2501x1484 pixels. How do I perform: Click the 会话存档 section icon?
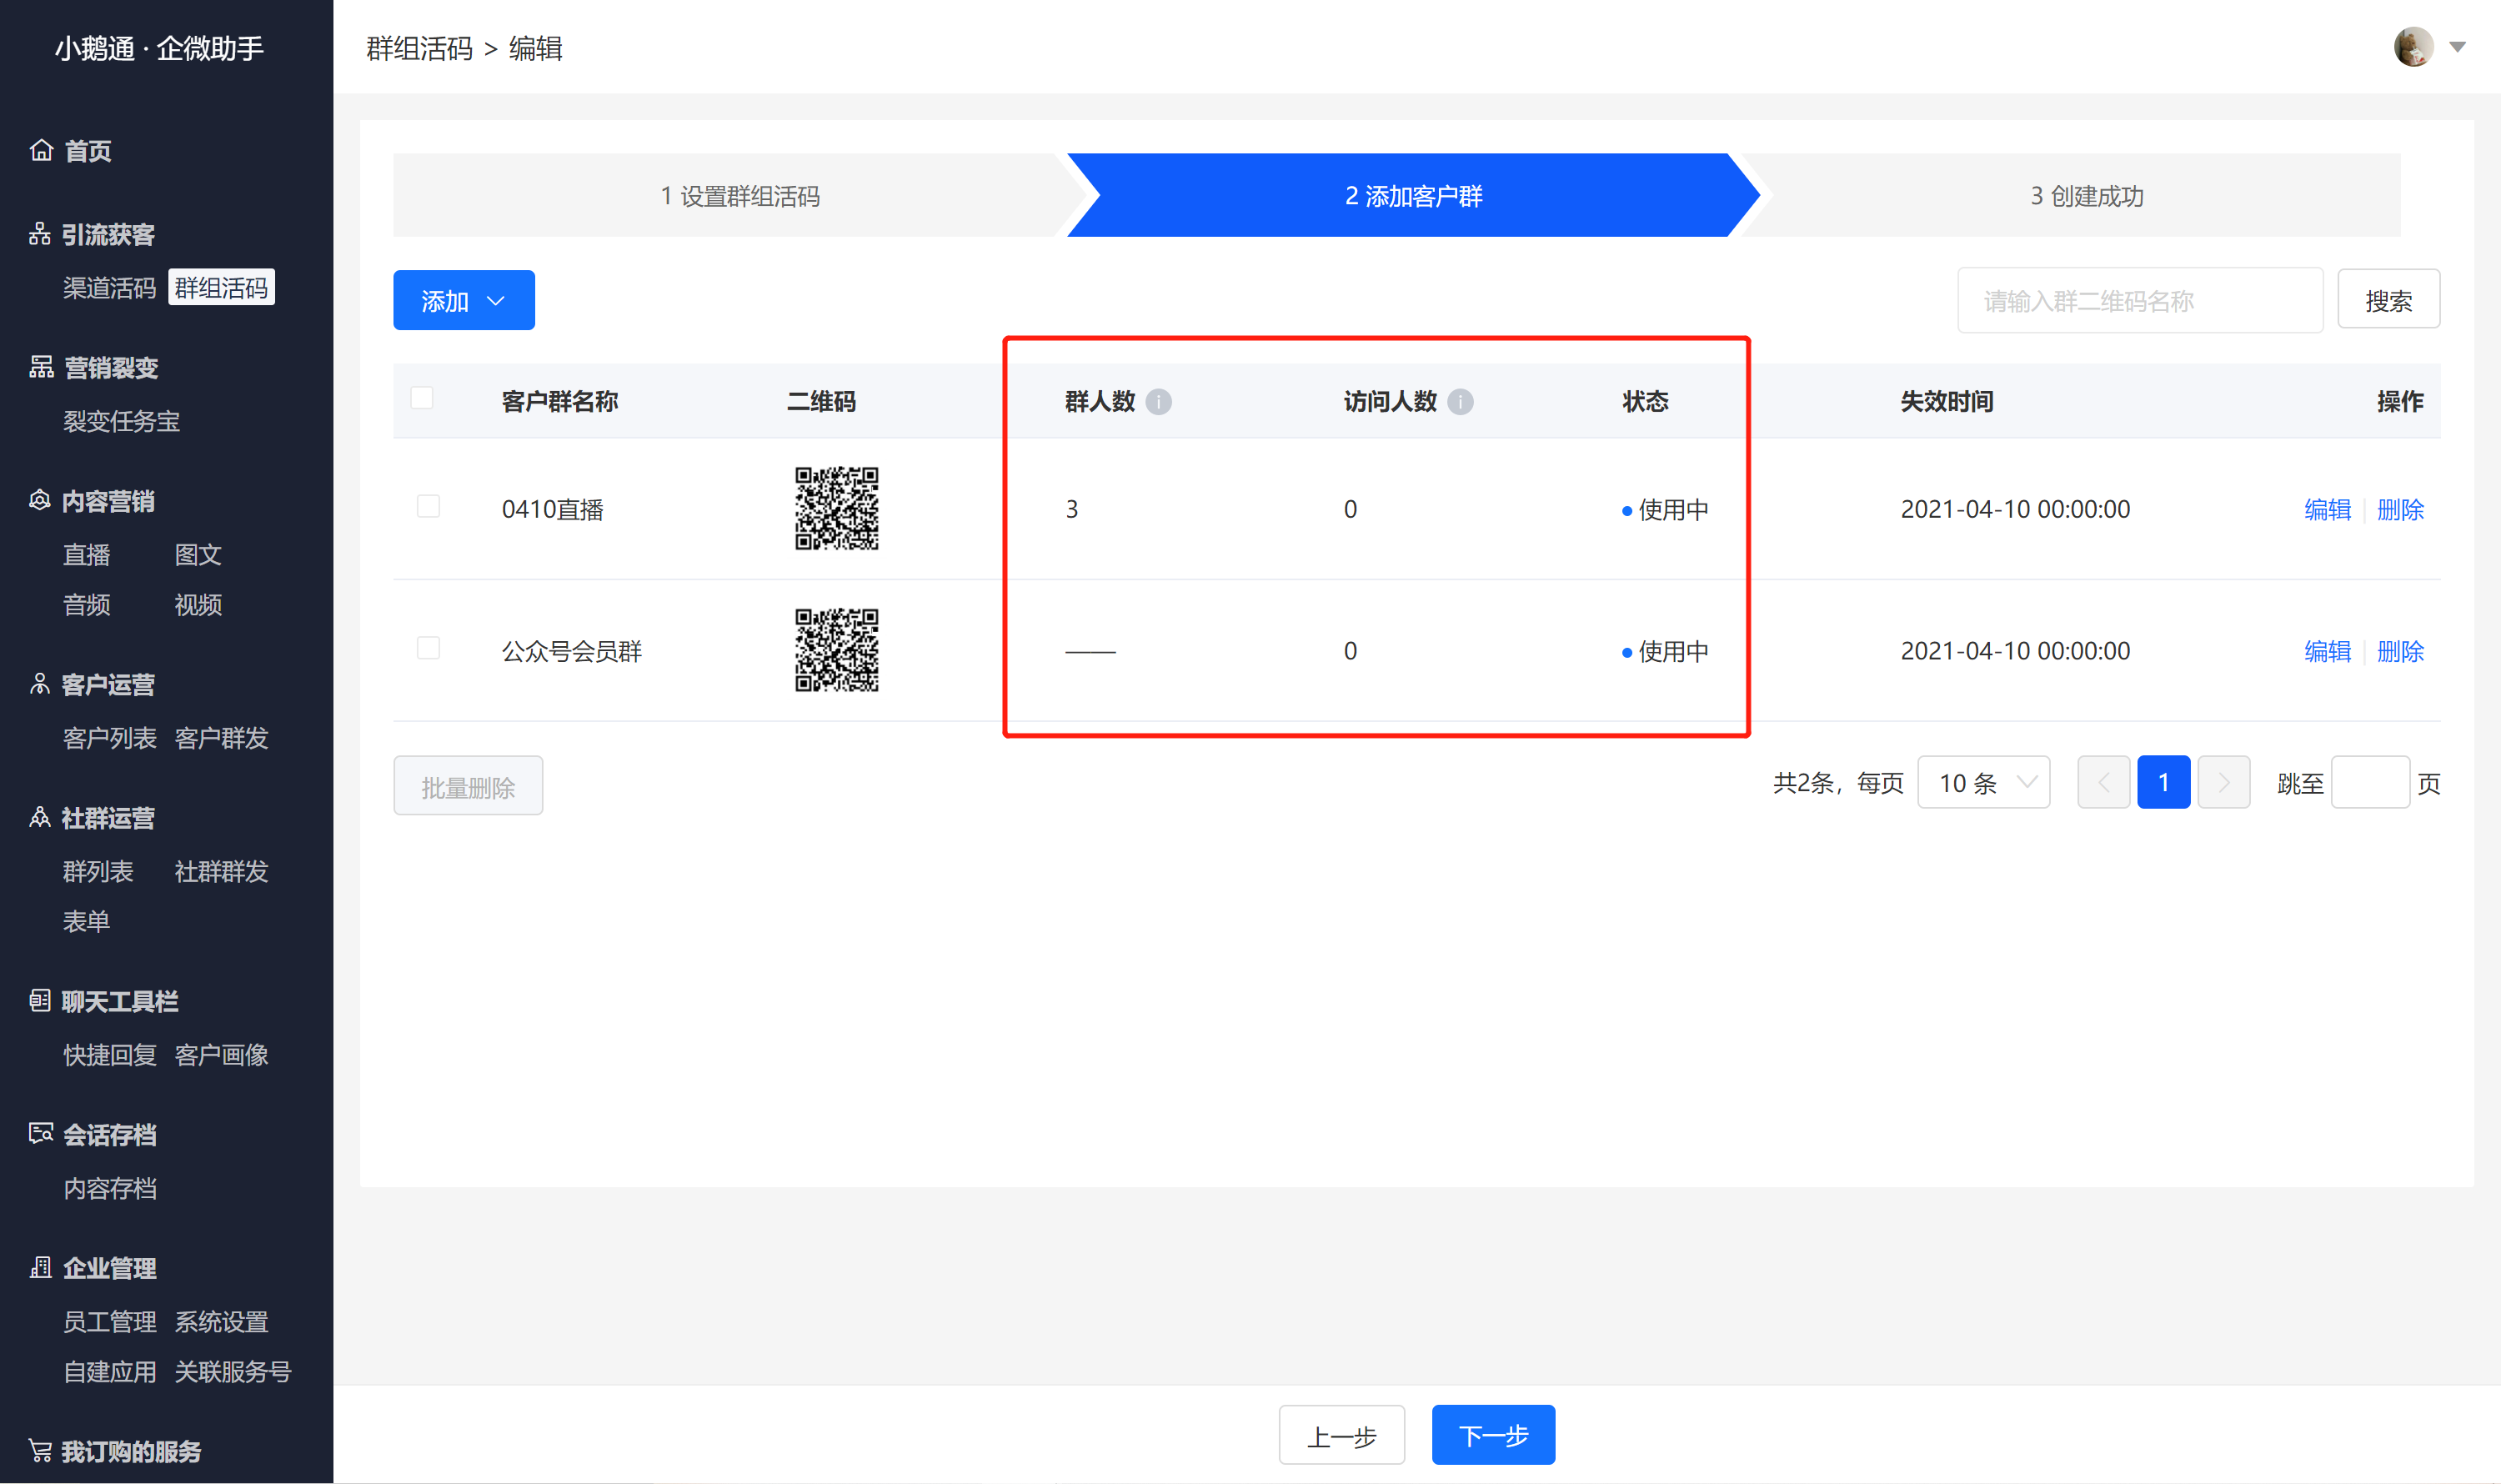coord(41,1133)
